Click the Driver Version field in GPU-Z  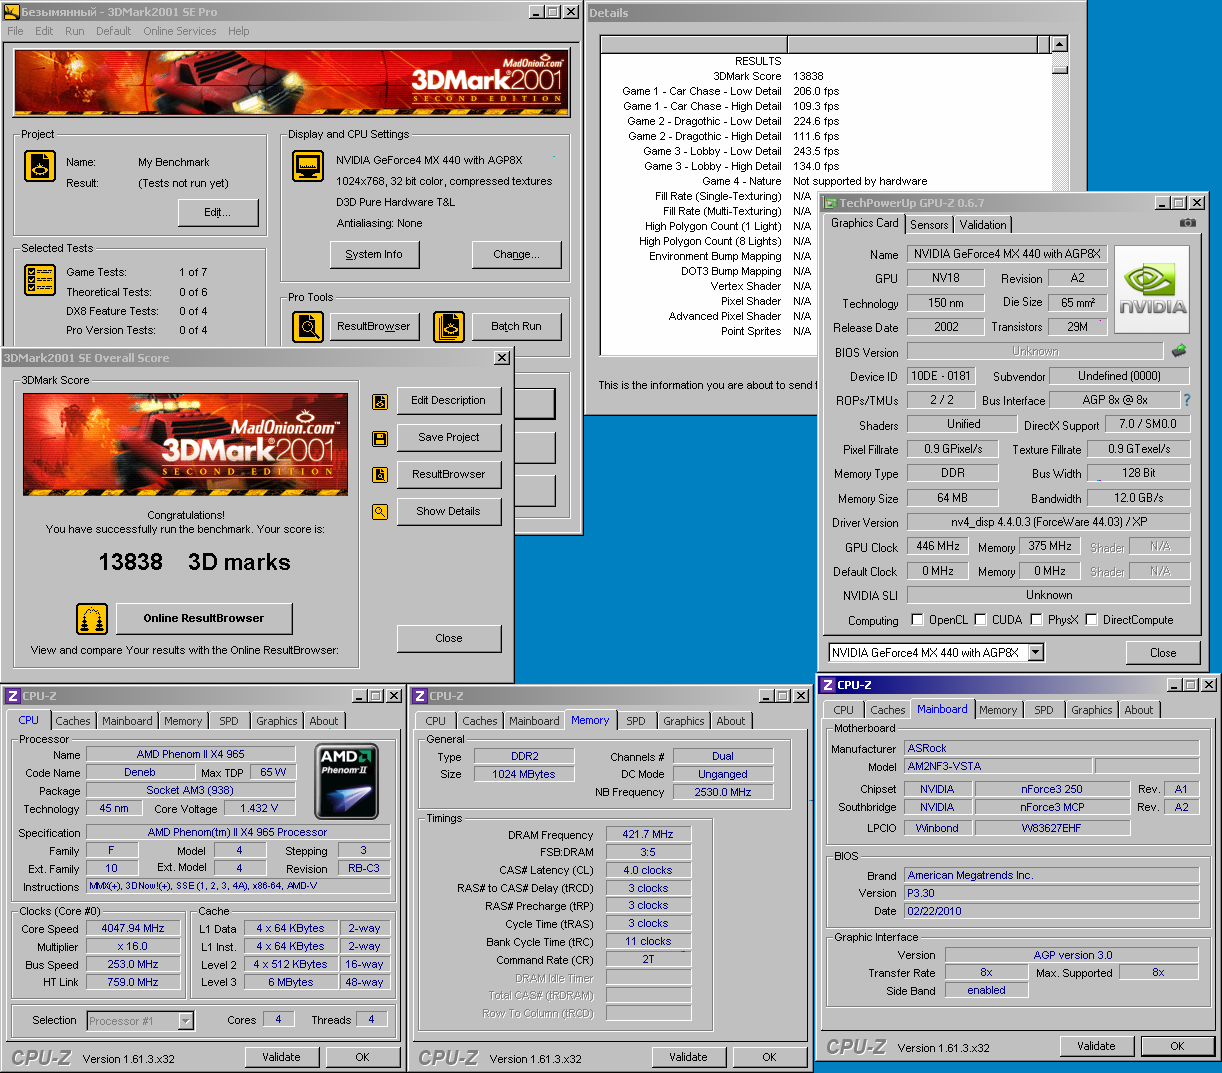click(1048, 523)
